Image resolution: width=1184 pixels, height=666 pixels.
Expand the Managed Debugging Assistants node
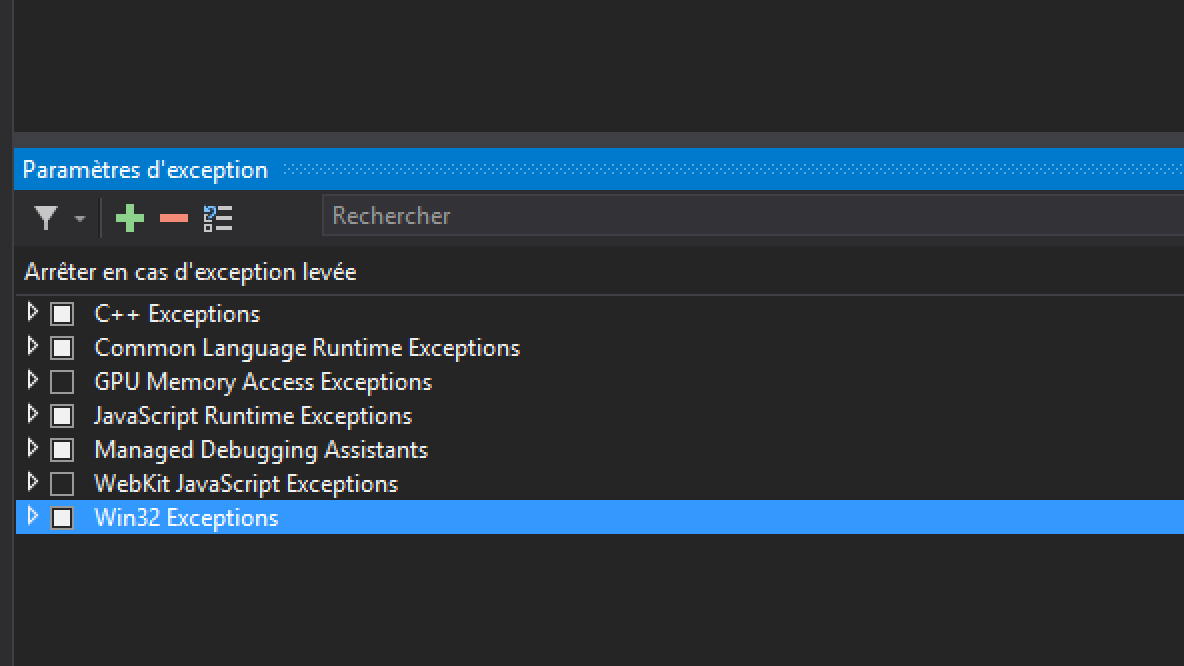pyautogui.click(x=32, y=449)
